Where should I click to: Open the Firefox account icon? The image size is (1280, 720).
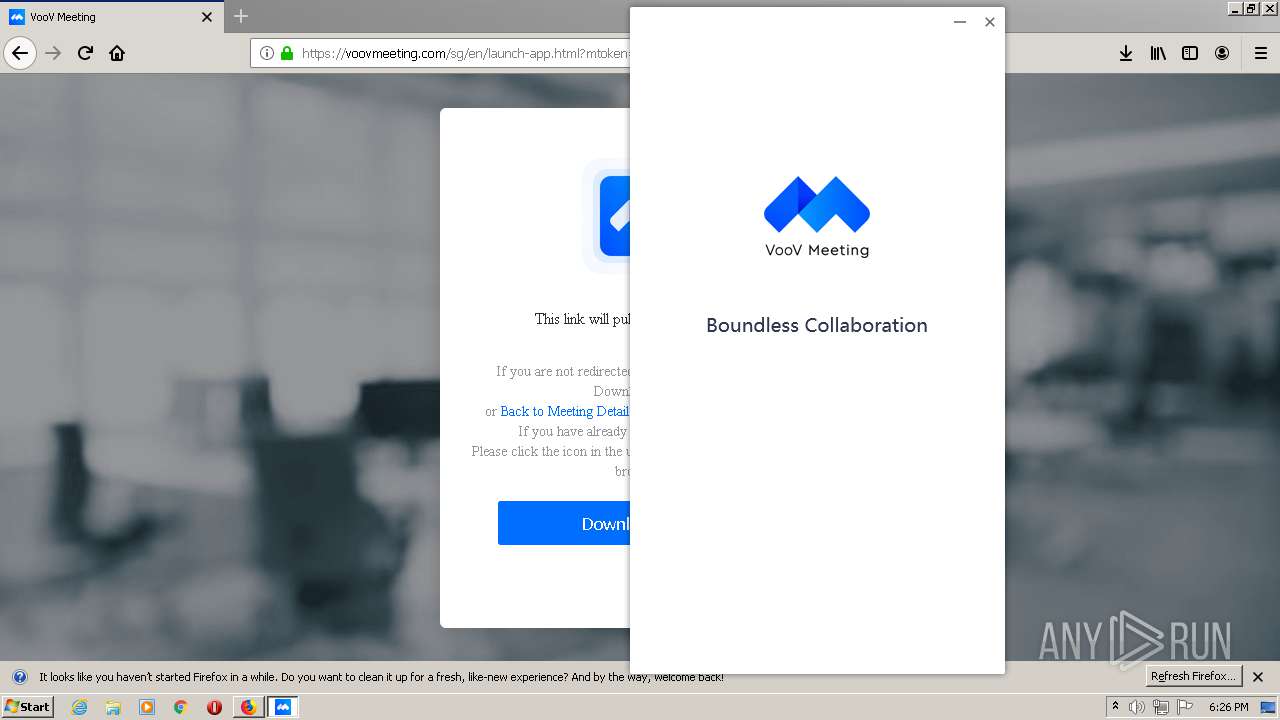(1222, 53)
